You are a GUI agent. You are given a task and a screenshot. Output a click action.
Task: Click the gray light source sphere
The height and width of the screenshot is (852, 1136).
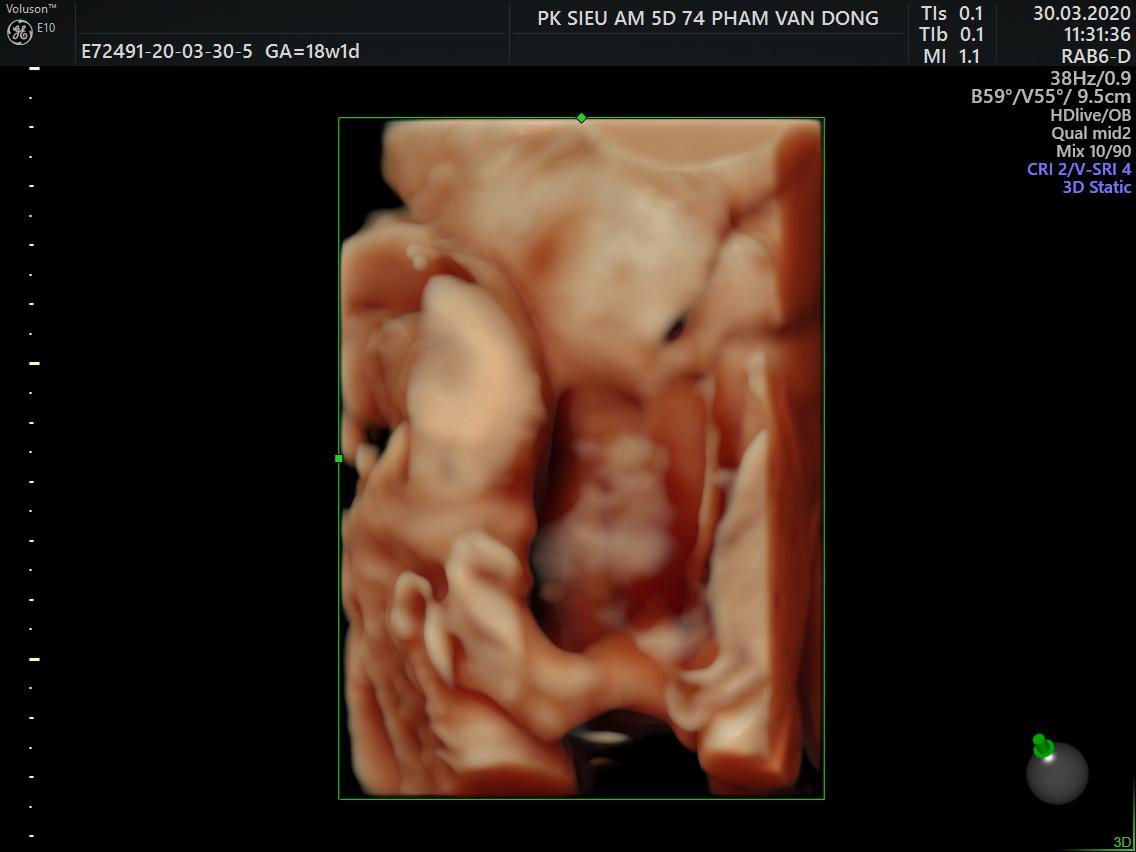[x=1058, y=773]
